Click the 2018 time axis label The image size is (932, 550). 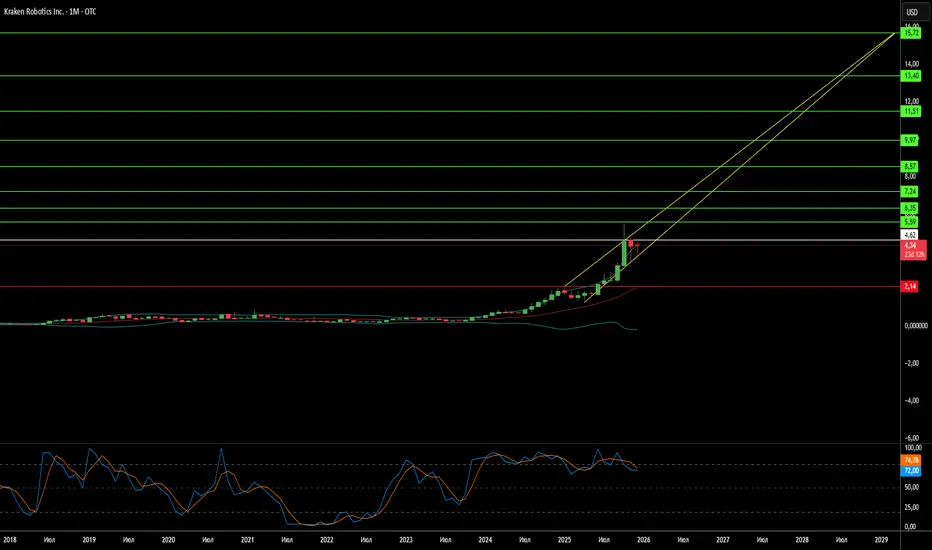point(10,540)
